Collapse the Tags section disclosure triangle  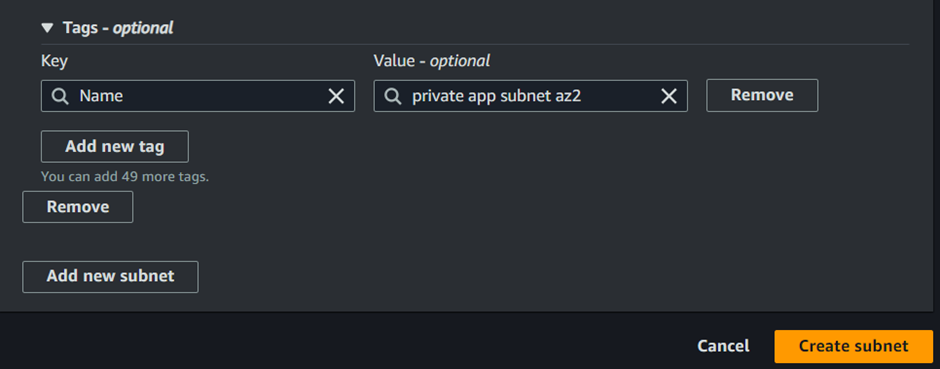pyautogui.click(x=47, y=28)
